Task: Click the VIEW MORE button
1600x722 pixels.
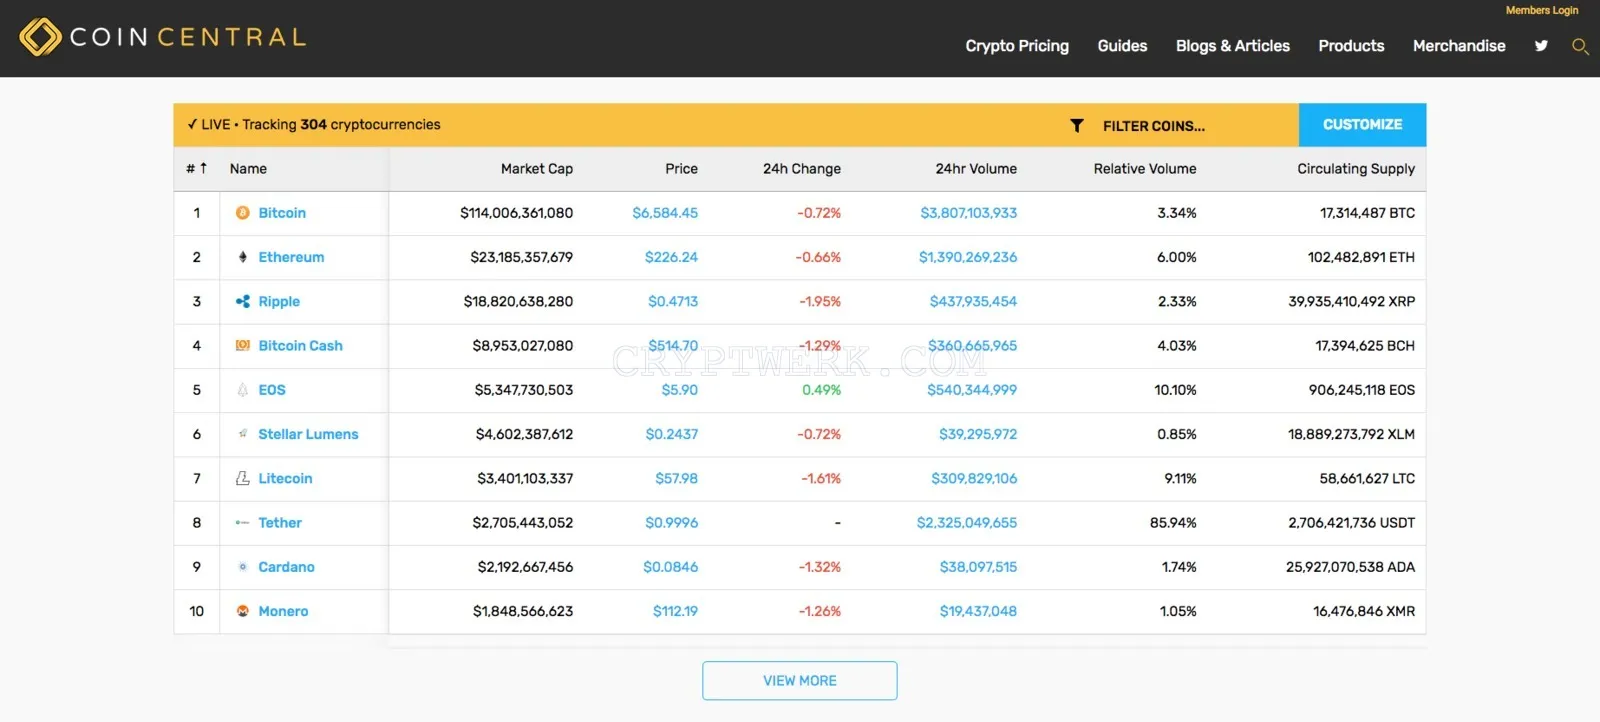Action: (x=800, y=681)
